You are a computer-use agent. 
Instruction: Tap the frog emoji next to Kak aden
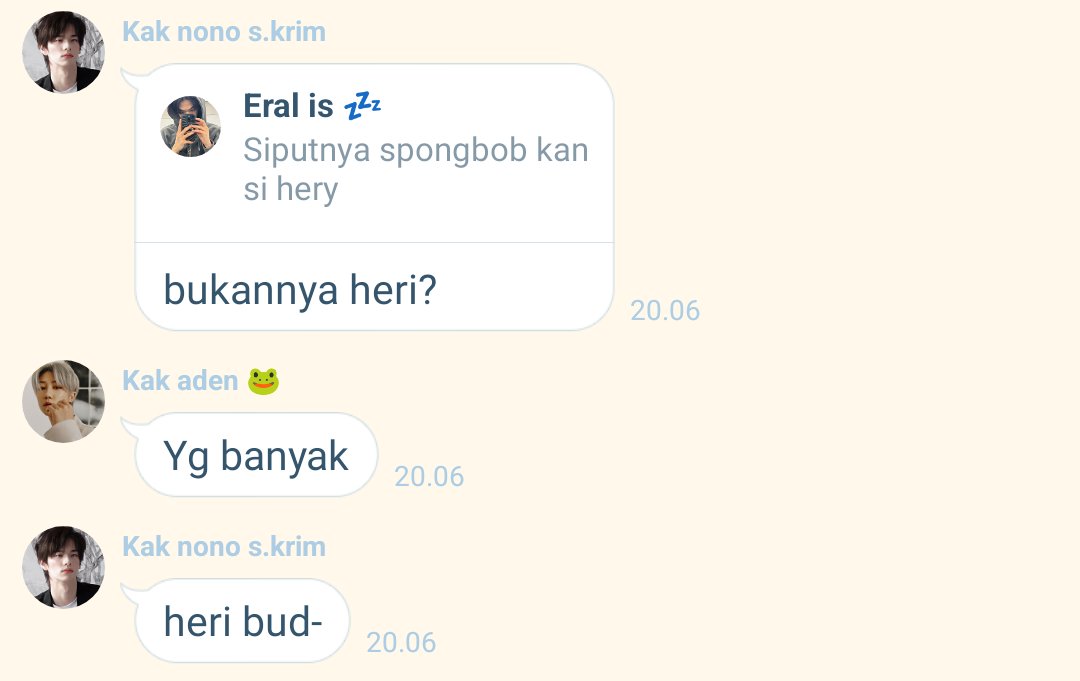[x=263, y=381]
